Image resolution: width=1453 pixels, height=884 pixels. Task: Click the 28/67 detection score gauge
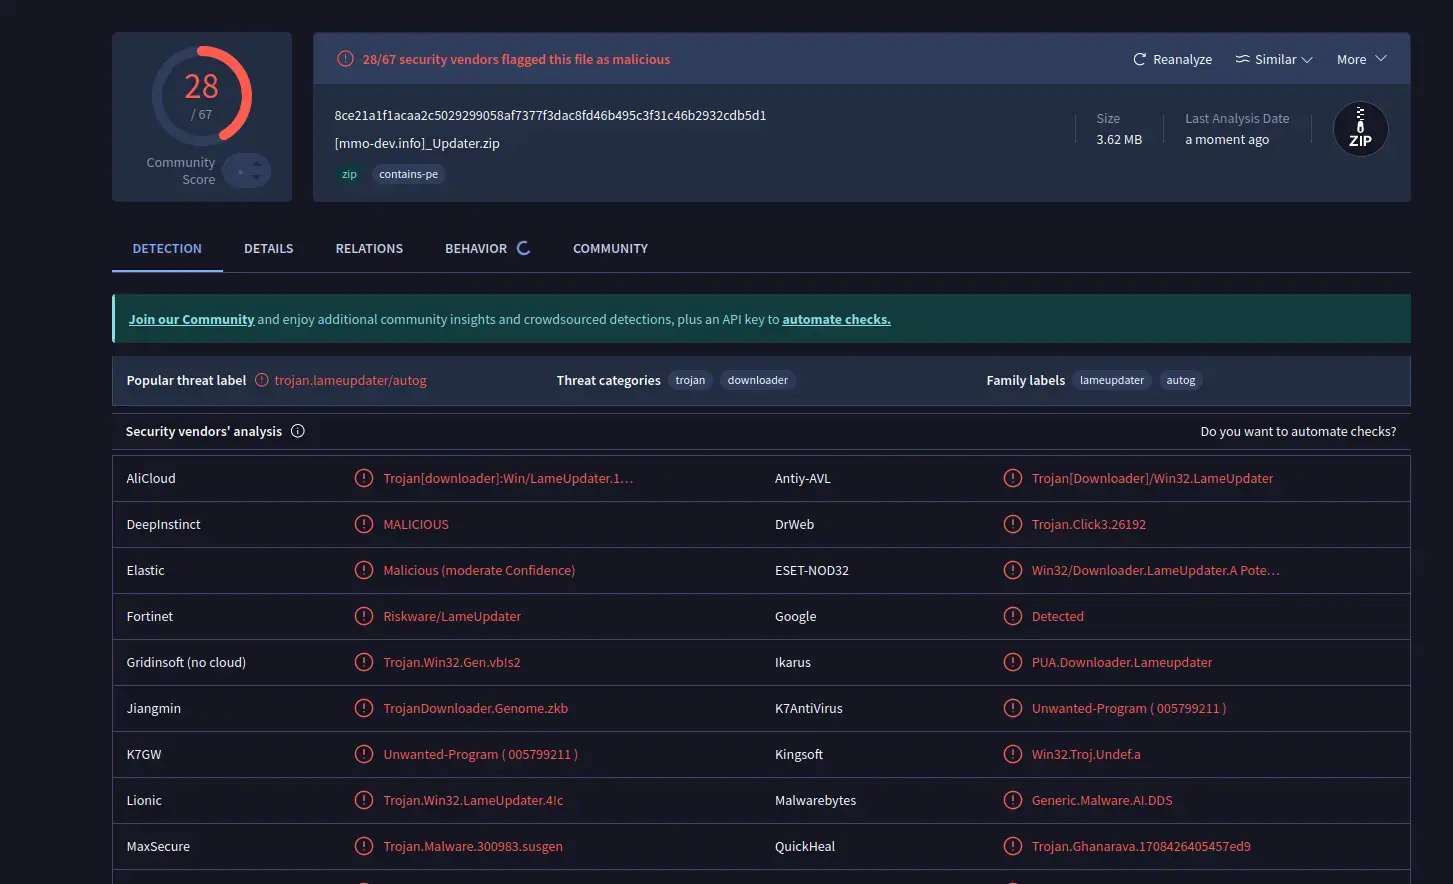pyautogui.click(x=201, y=95)
